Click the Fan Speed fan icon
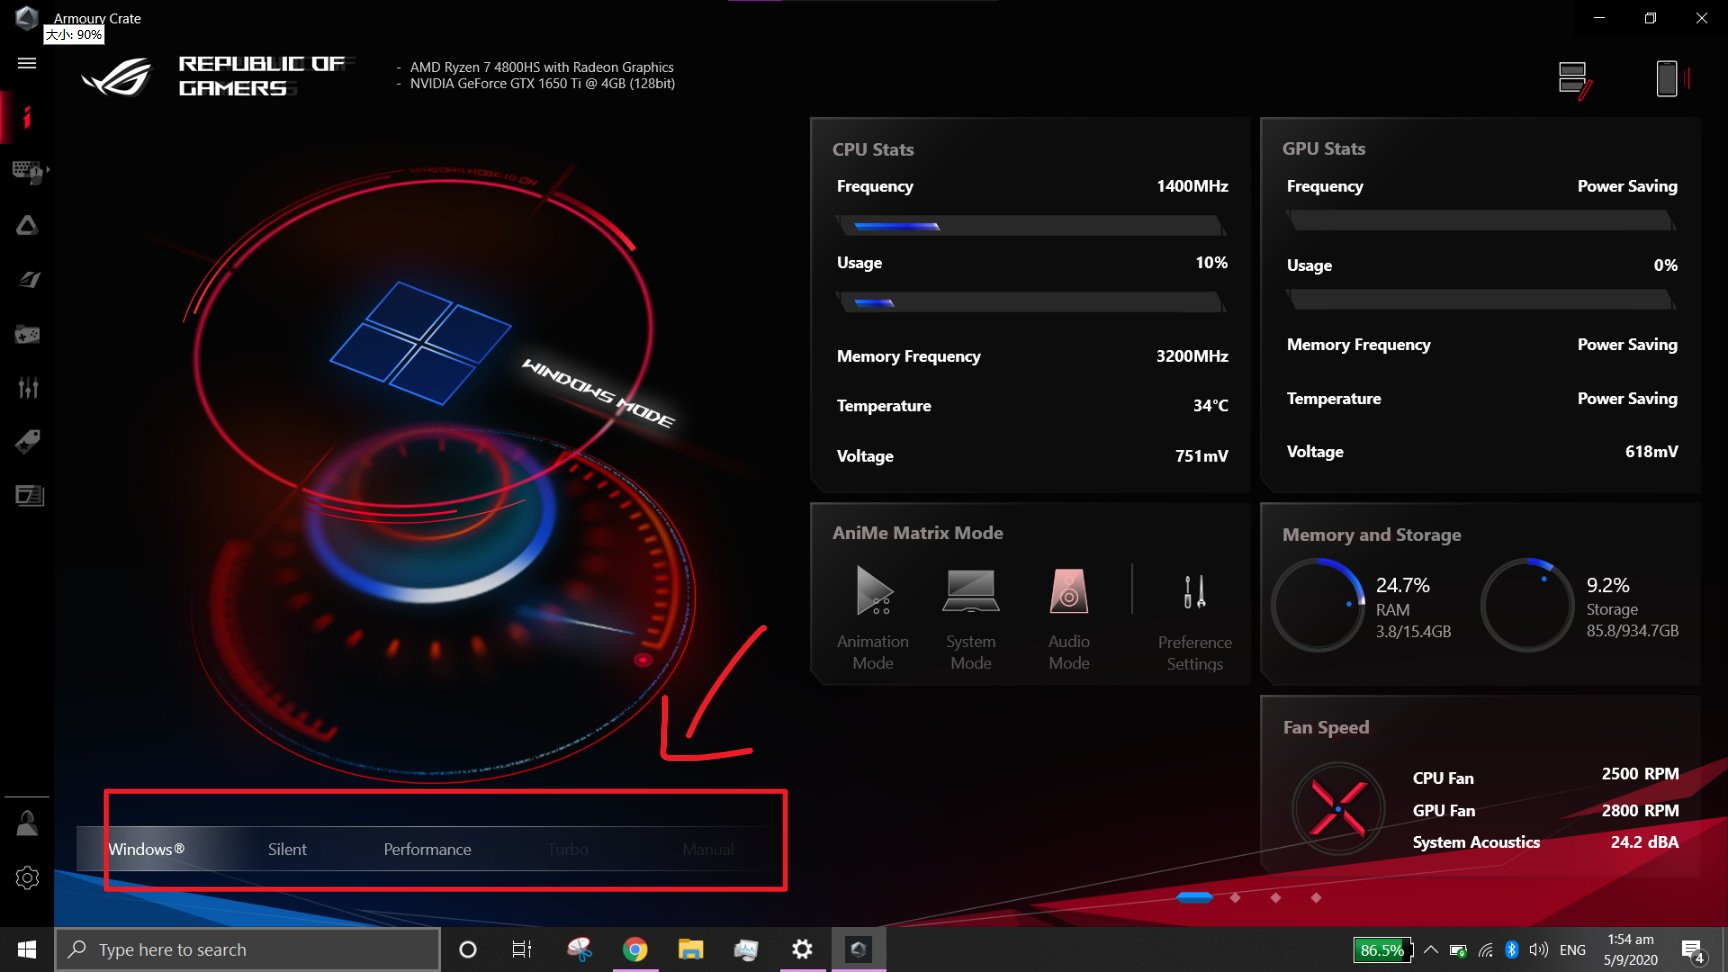Viewport: 1728px width, 972px height. point(1338,808)
